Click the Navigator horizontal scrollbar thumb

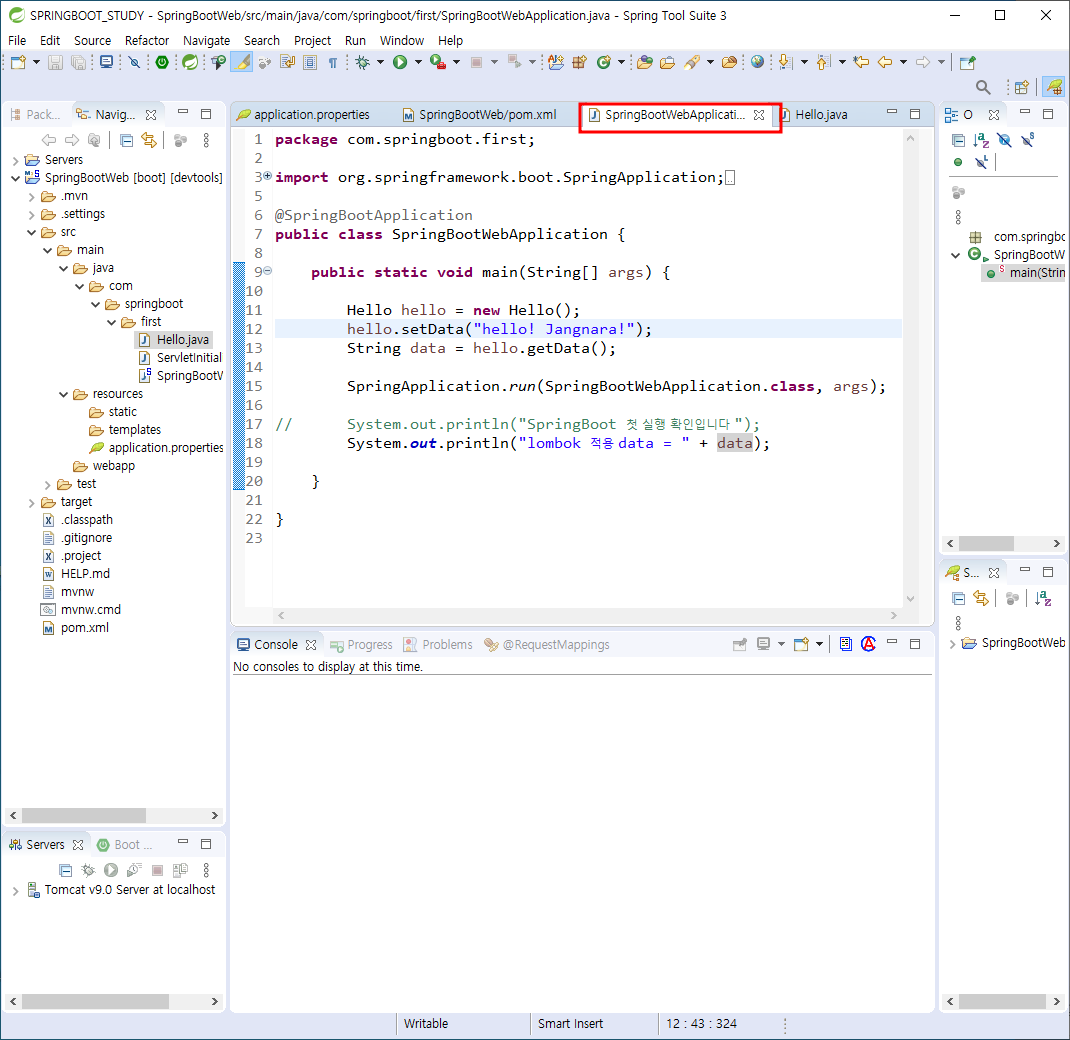pos(83,815)
